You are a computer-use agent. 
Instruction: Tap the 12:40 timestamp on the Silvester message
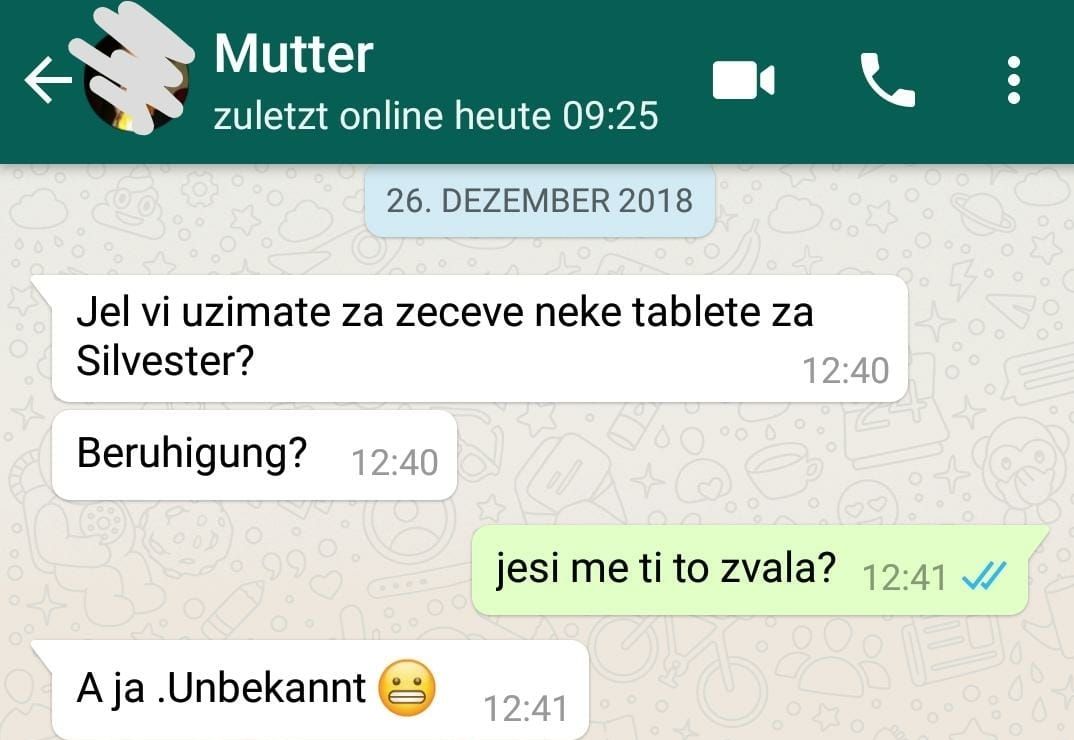pyautogui.click(x=846, y=371)
